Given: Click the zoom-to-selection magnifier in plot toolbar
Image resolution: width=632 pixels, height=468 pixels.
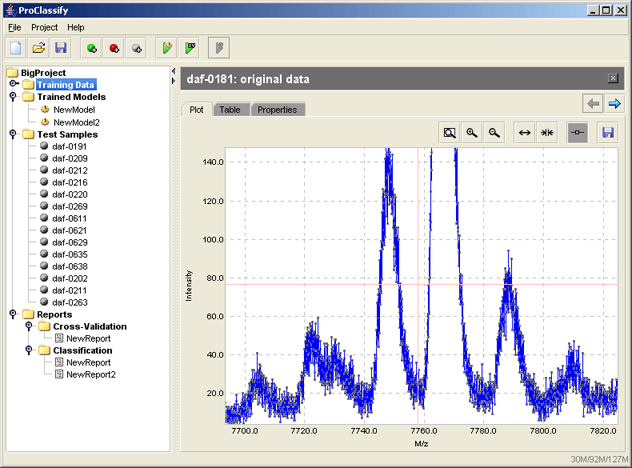Looking at the screenshot, I should pos(449,133).
